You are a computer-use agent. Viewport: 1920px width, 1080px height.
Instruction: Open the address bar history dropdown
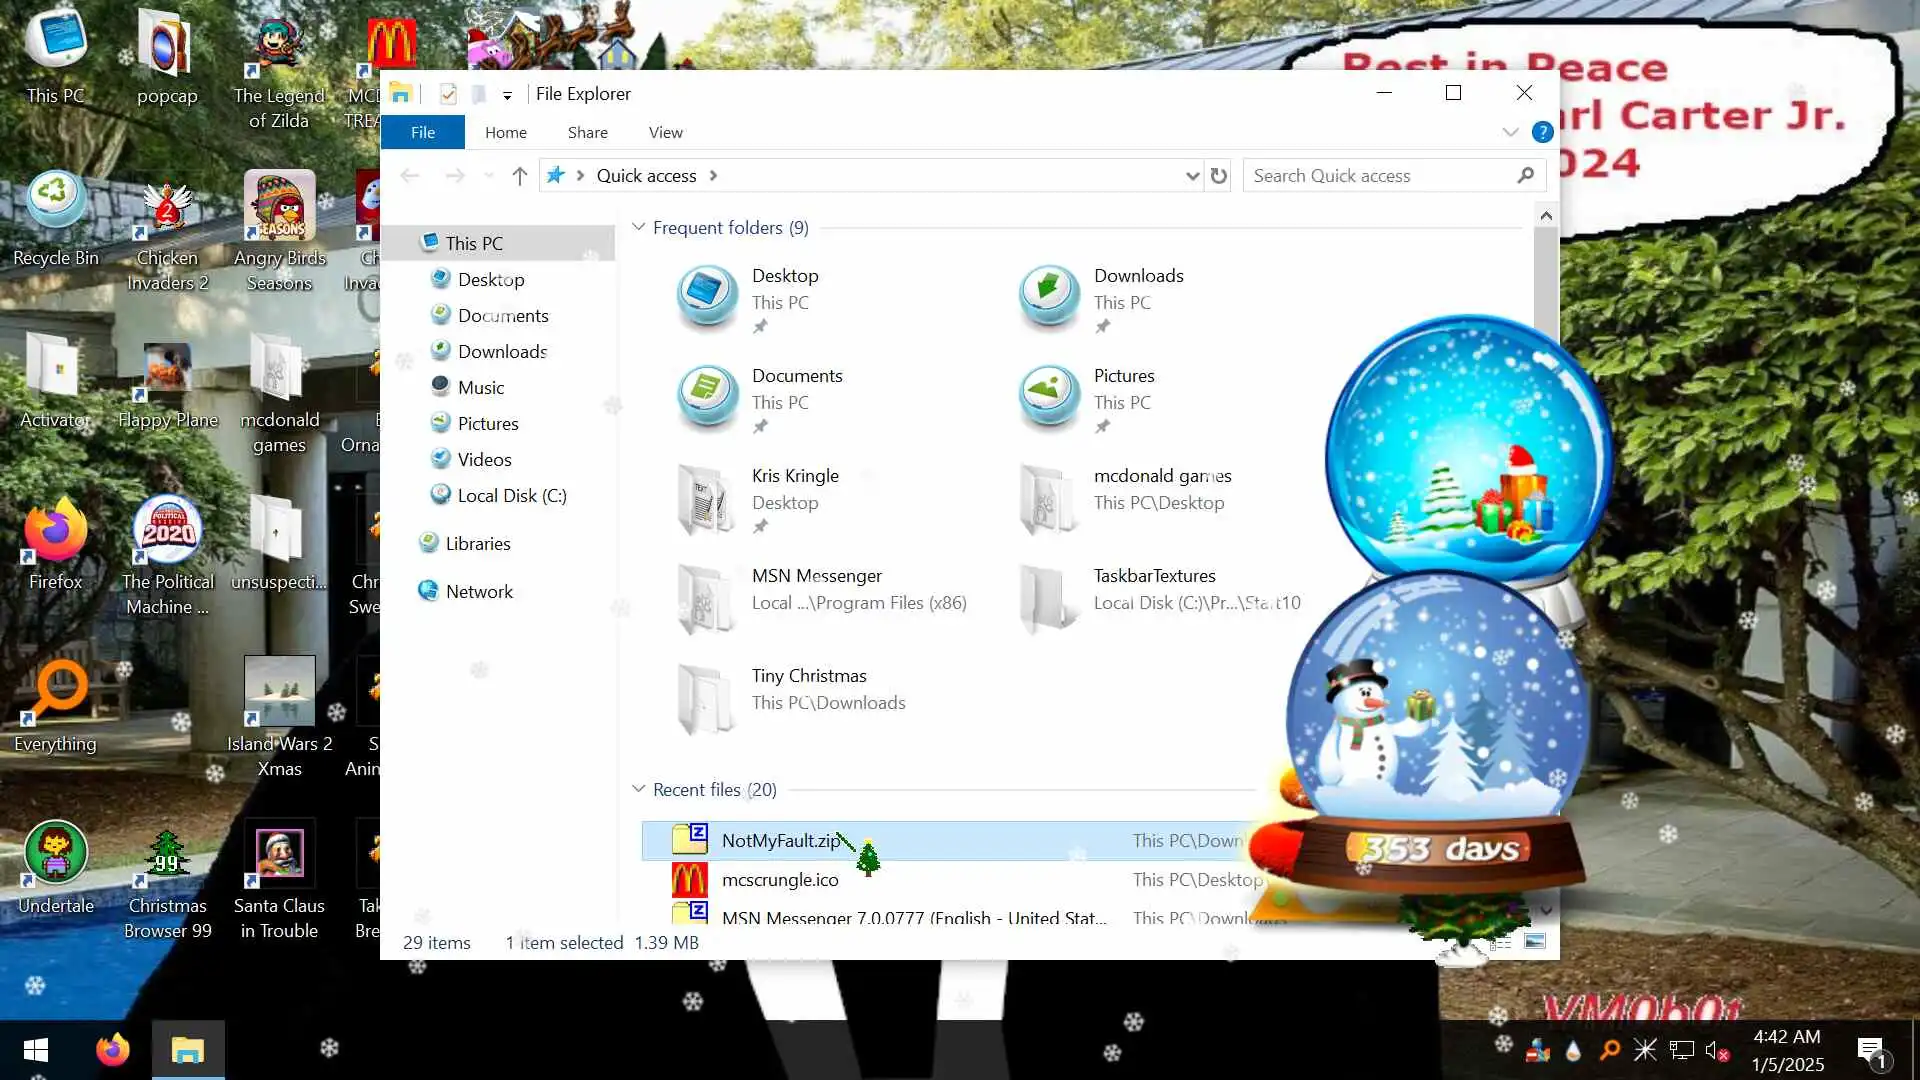(1191, 176)
